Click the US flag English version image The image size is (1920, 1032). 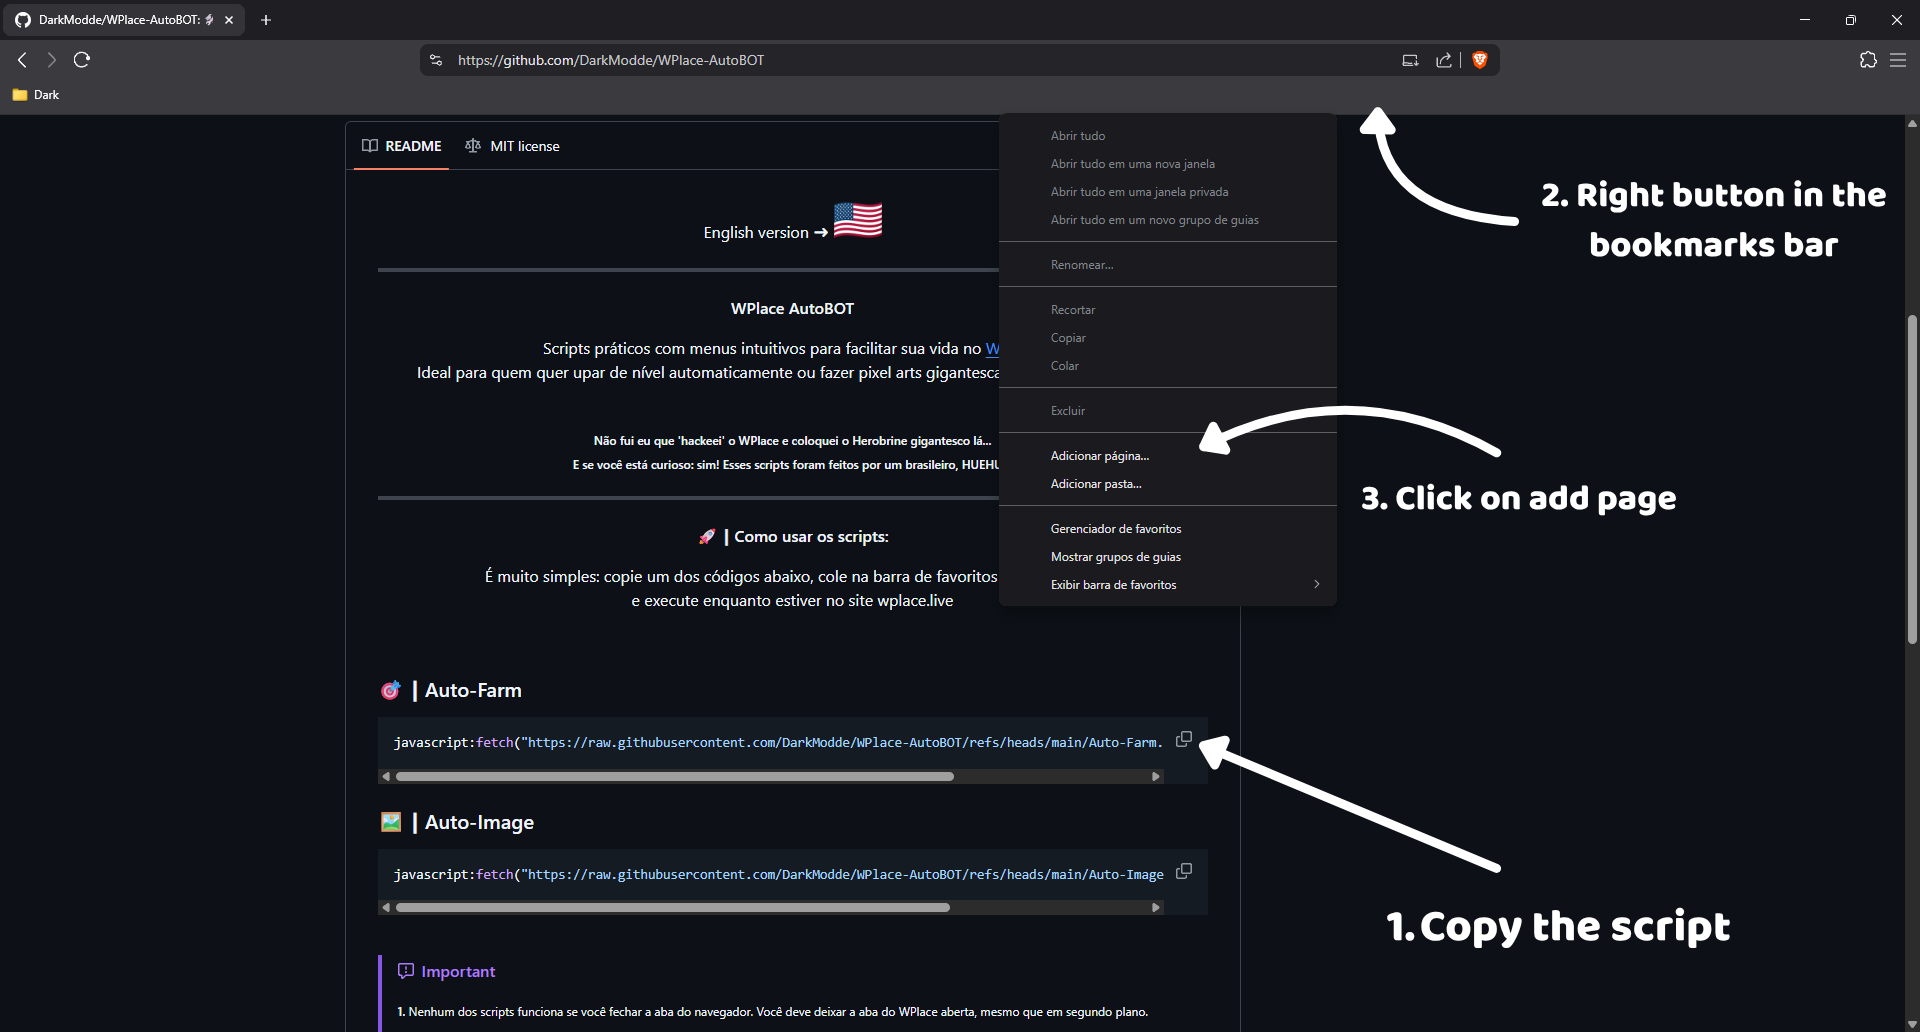click(x=858, y=220)
